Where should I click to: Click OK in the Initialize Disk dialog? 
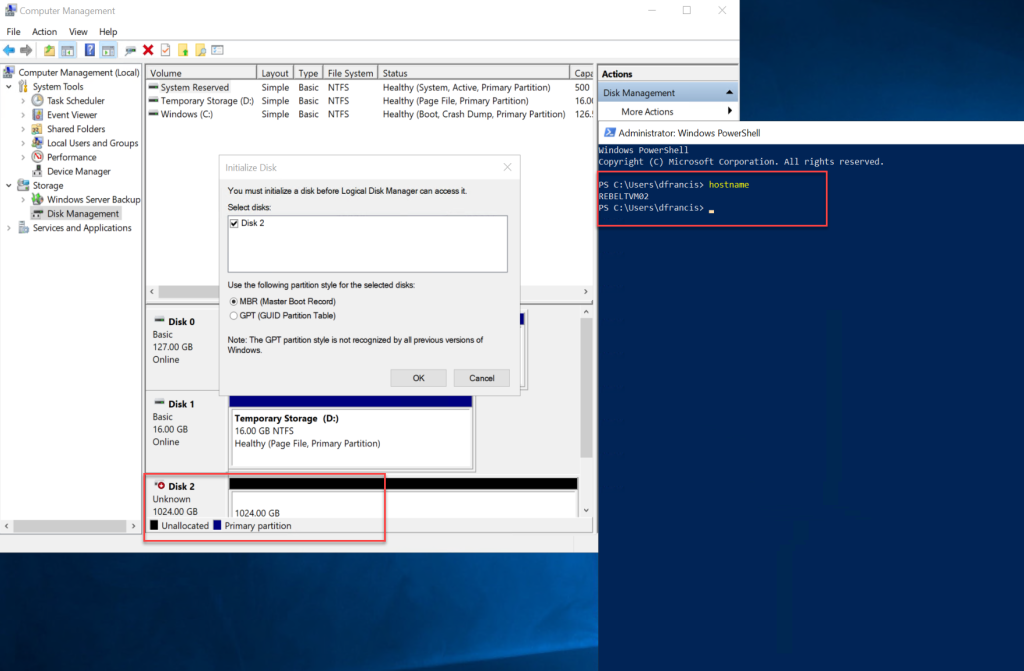(418, 377)
